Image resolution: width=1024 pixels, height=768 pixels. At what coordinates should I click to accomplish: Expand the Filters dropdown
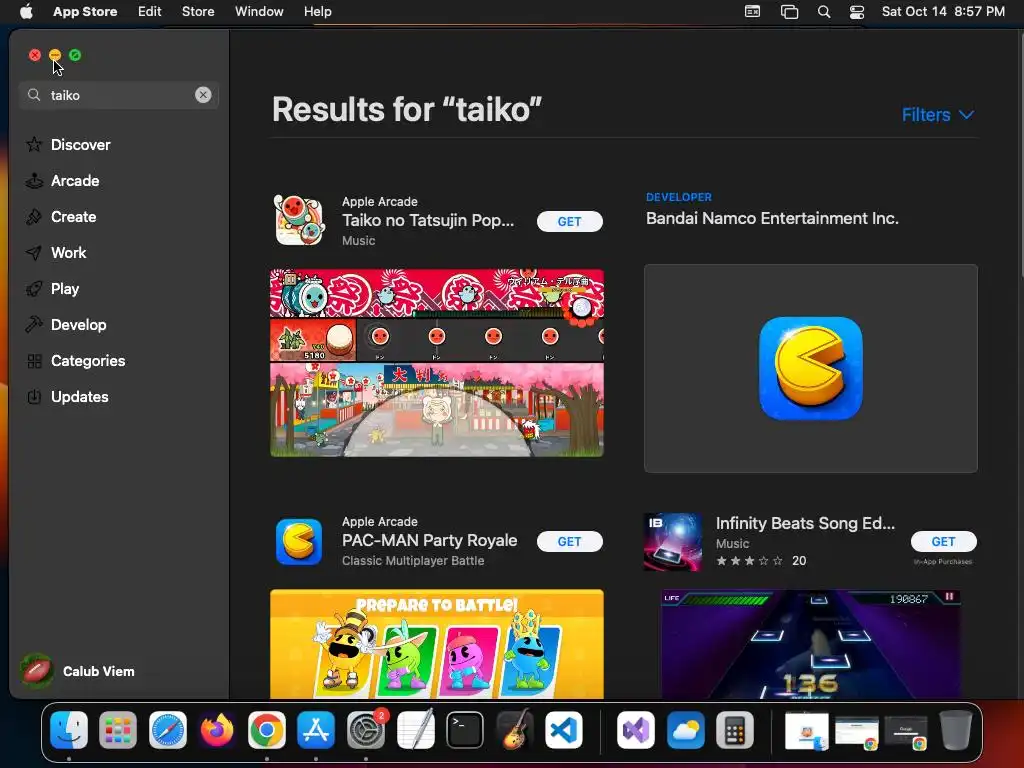pos(938,115)
